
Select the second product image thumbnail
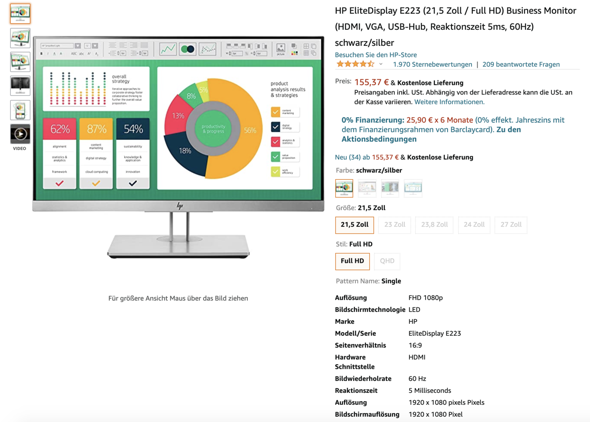click(20, 38)
